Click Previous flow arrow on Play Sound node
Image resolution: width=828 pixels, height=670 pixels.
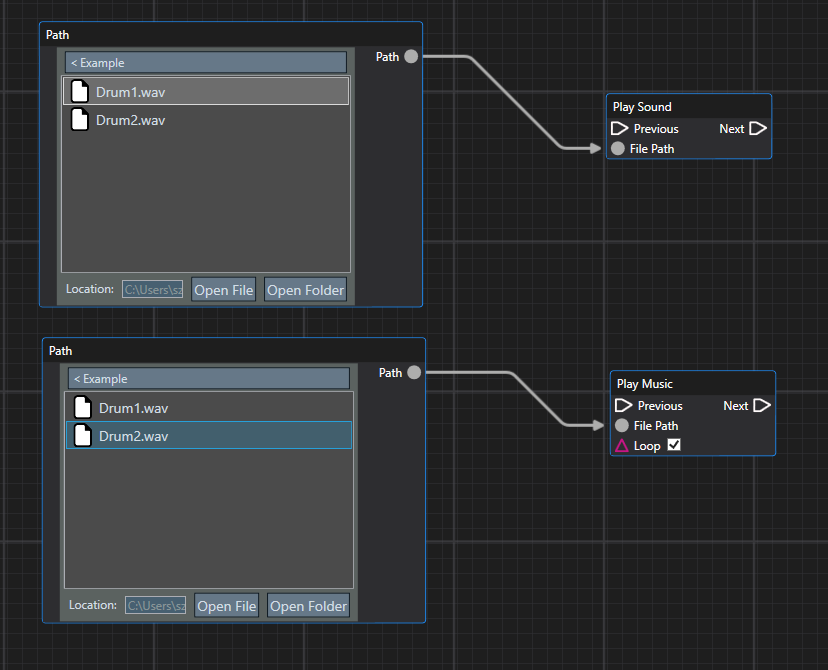[x=619, y=129]
